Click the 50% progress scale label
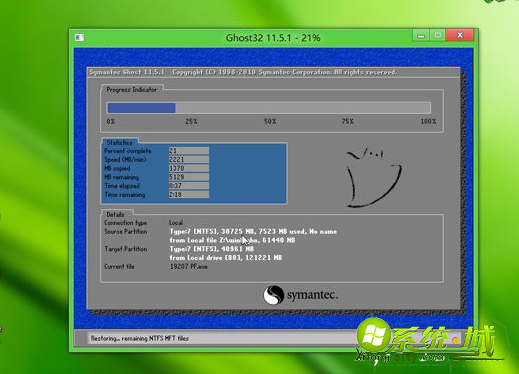The width and height of the screenshot is (519, 374). (x=270, y=121)
